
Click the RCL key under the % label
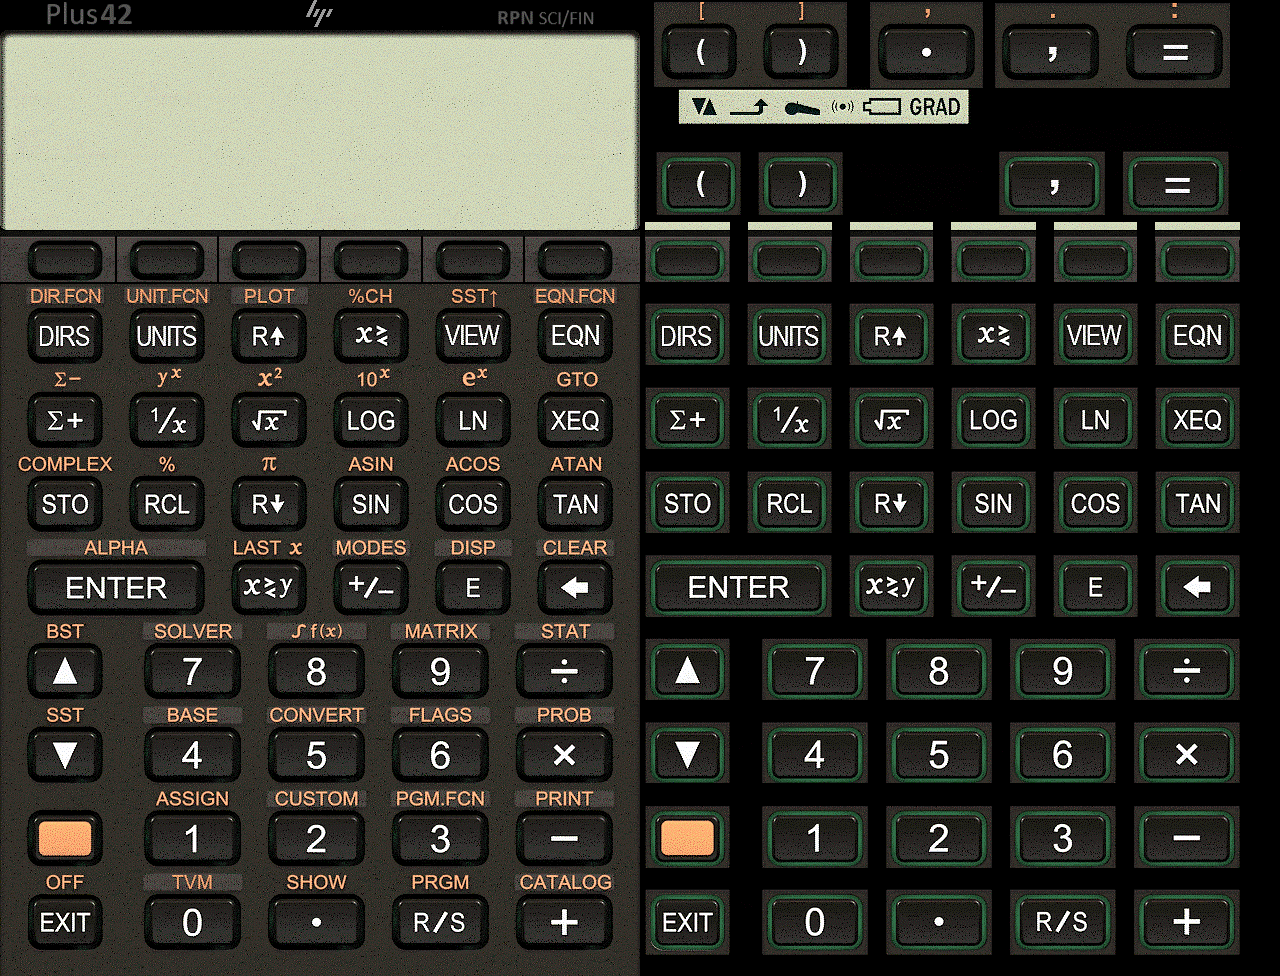167,504
